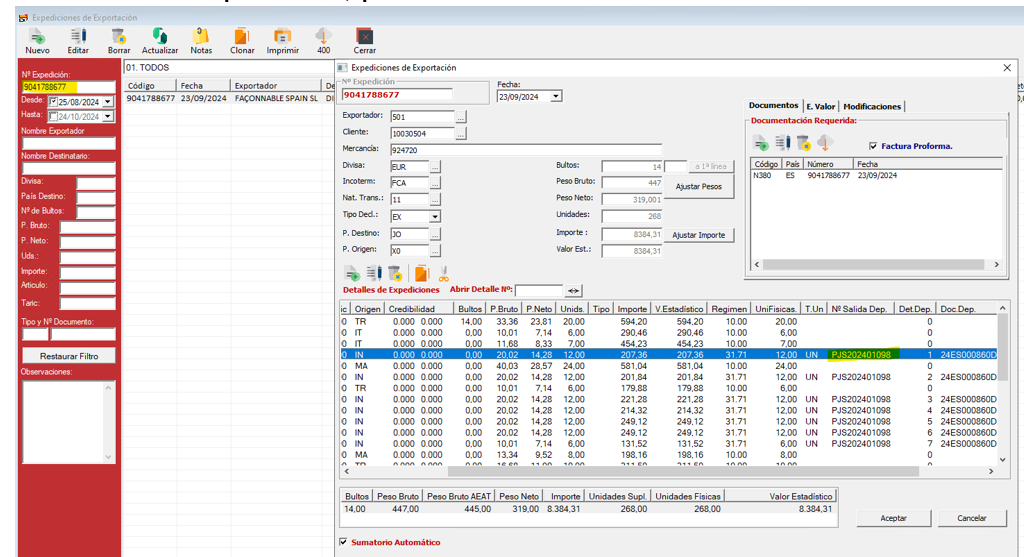Click the scissors icon above Detalles de Expediciones
1024x557 pixels.
pyautogui.click(x=443, y=273)
